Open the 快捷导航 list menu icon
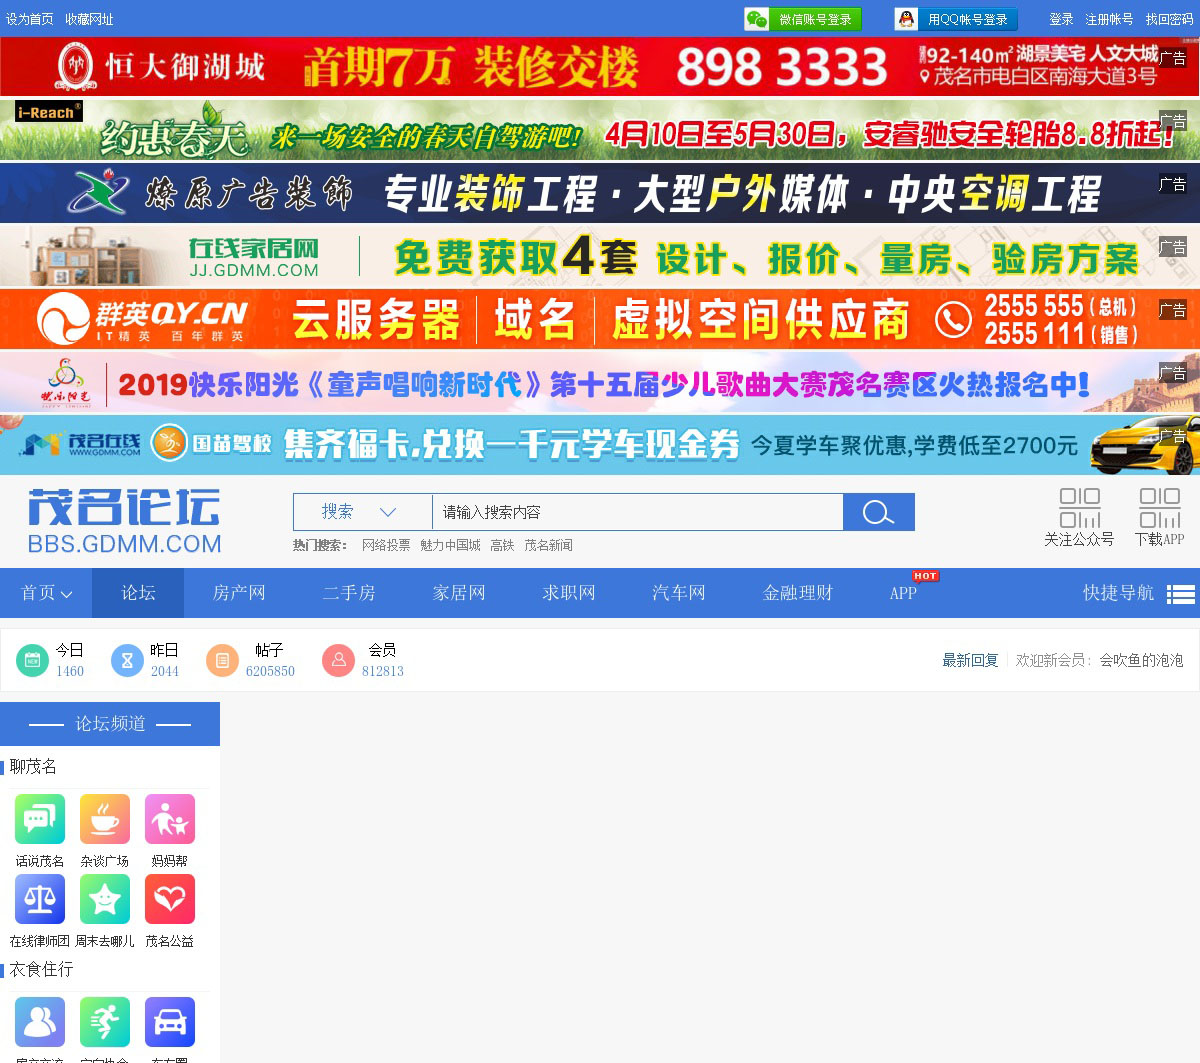This screenshot has height=1063, width=1200. 1181,594
